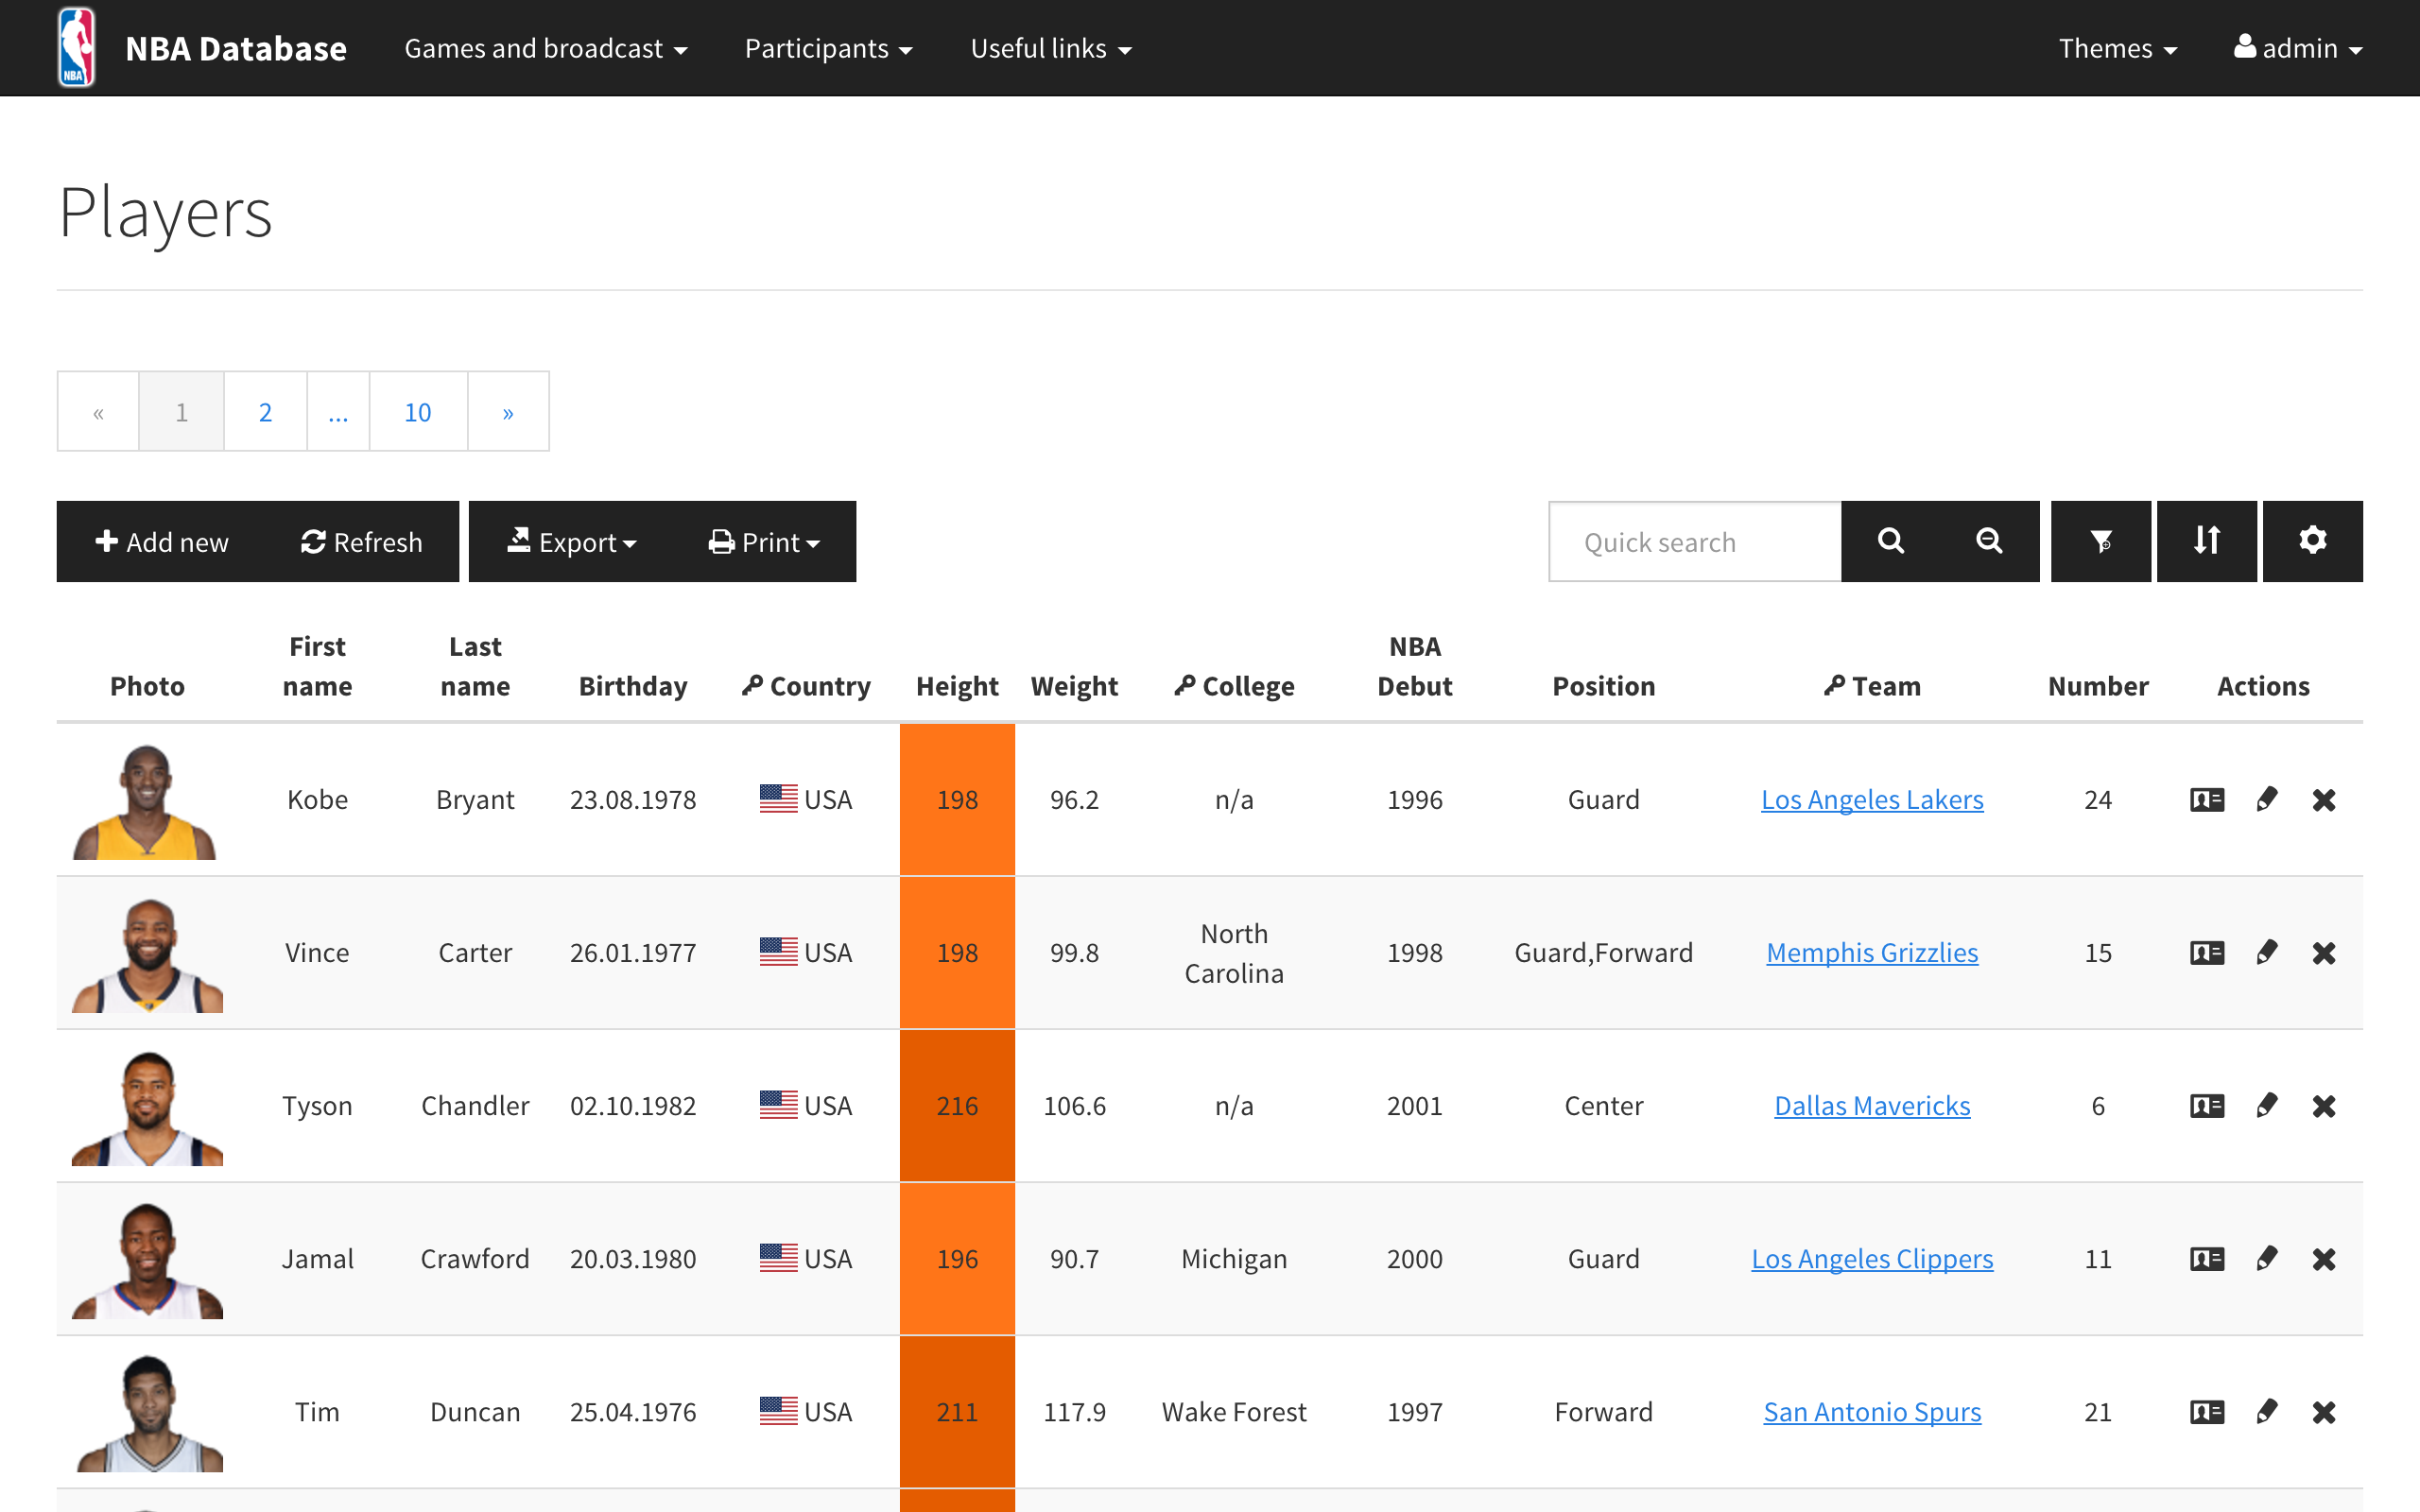This screenshot has height=1512, width=2420.
Task: View details card for Kobe Bryant
Action: 2207,799
